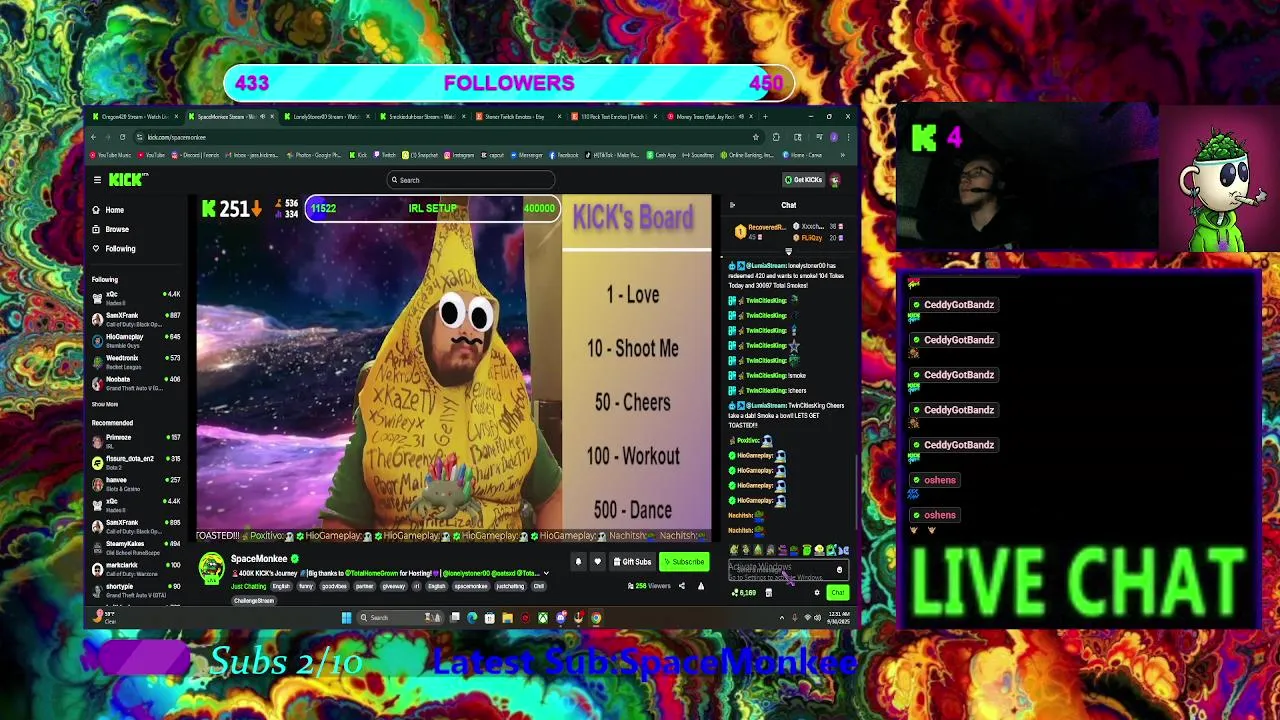The height and width of the screenshot is (720, 1280).
Task: Collapse the chat panel arrow
Action: coord(732,205)
